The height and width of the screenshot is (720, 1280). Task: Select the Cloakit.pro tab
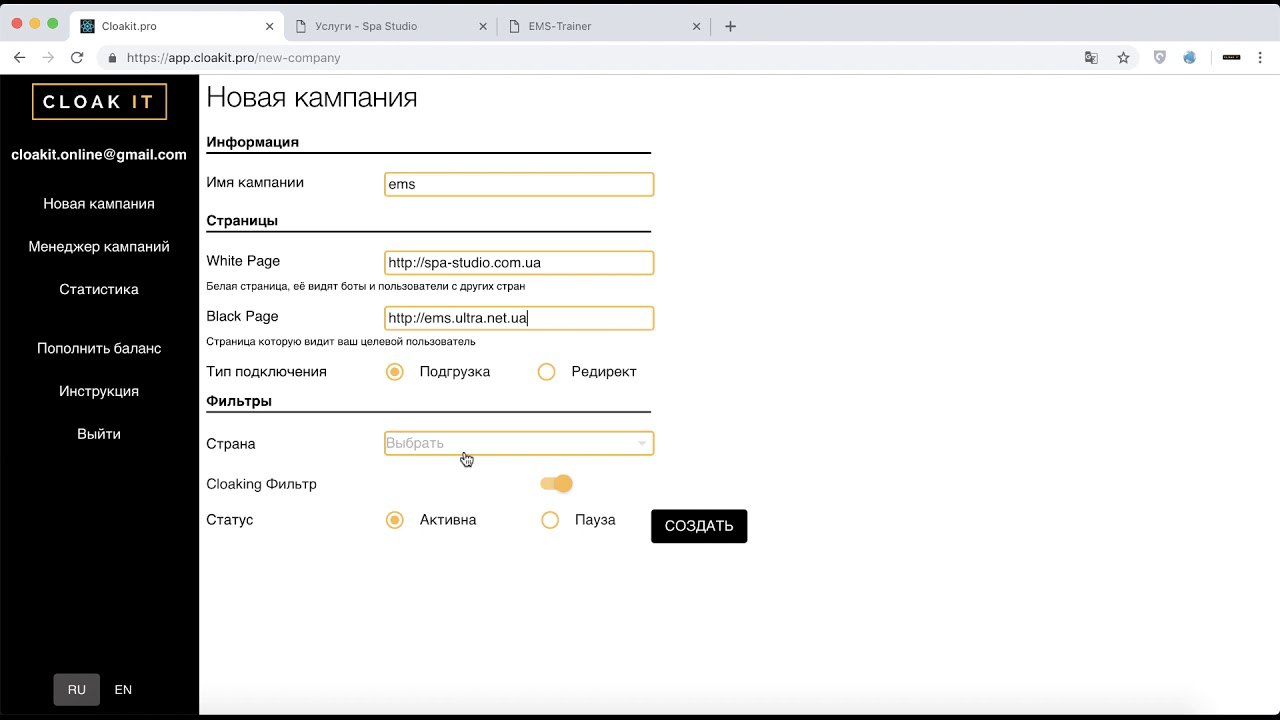[x=177, y=26]
